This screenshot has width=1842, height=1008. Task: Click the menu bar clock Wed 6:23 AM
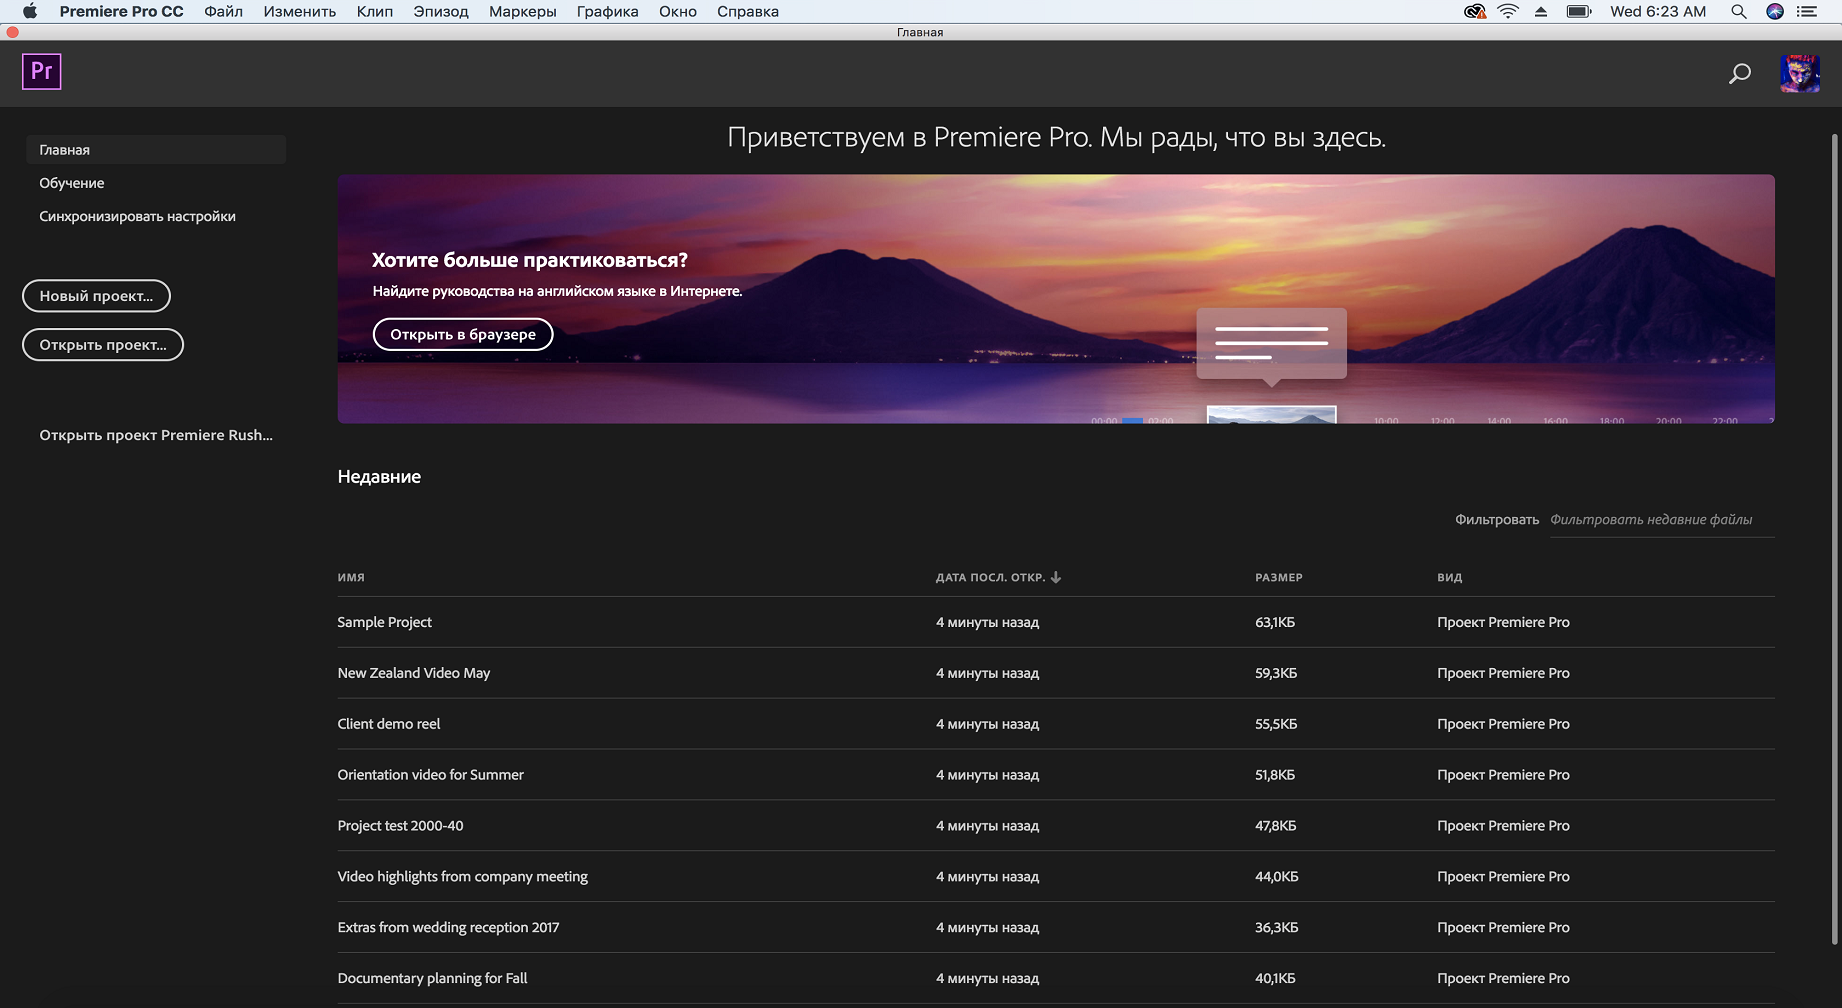pos(1658,11)
